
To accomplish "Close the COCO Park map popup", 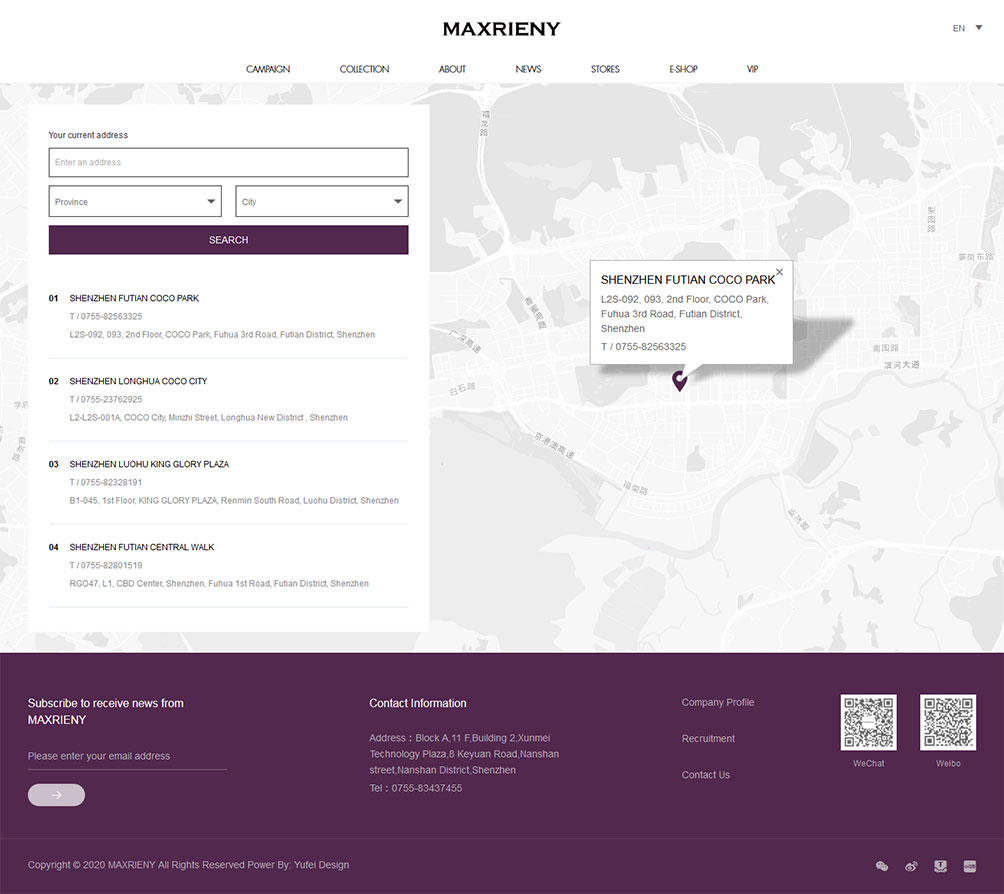I will tap(780, 272).
